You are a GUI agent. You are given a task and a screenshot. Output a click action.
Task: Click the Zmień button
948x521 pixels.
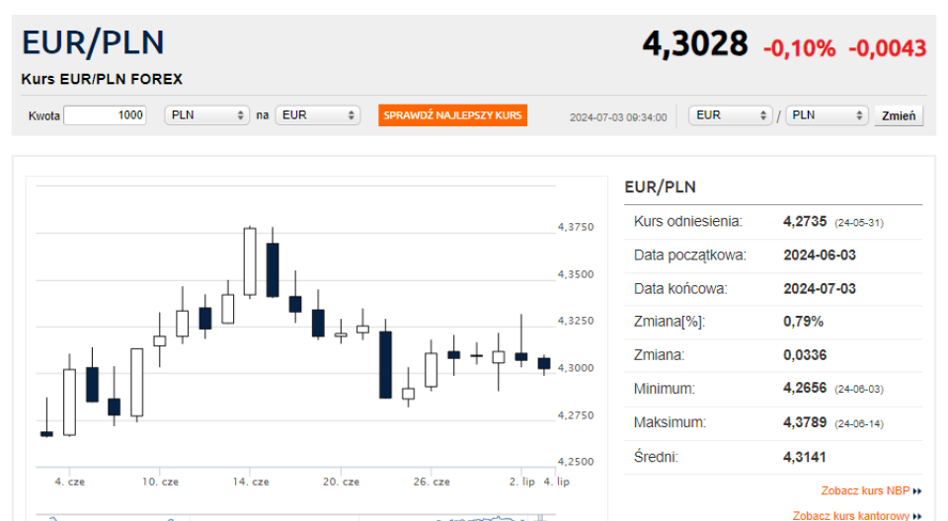click(x=898, y=115)
